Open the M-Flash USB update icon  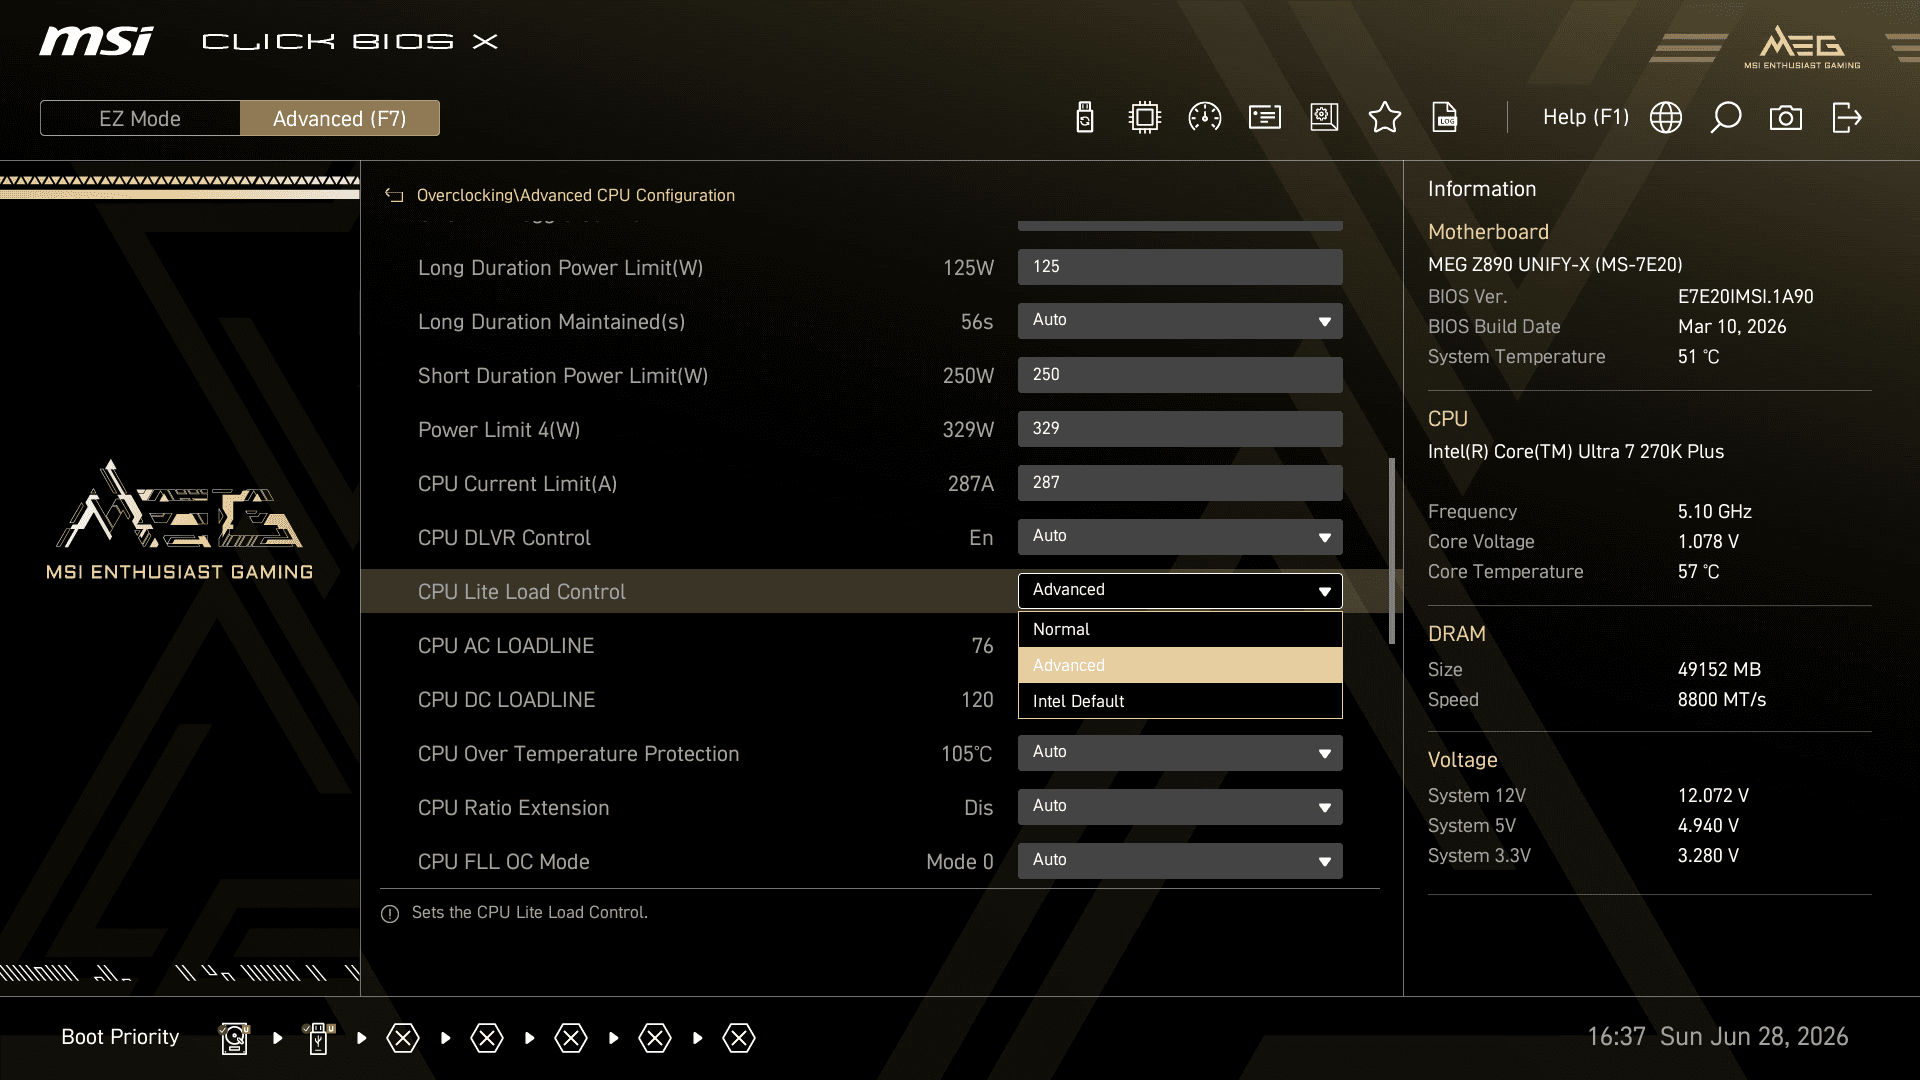pyautogui.click(x=1085, y=118)
